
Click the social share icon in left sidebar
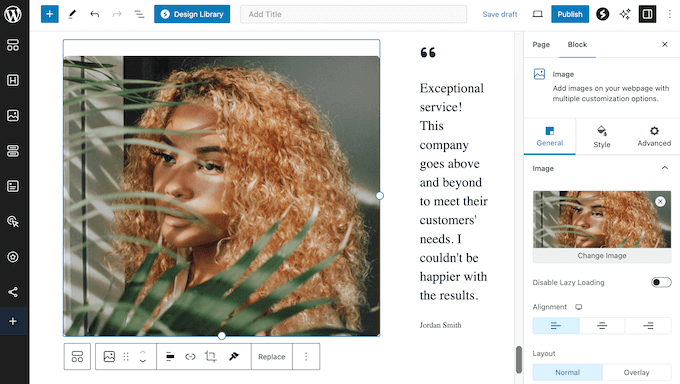click(13, 292)
